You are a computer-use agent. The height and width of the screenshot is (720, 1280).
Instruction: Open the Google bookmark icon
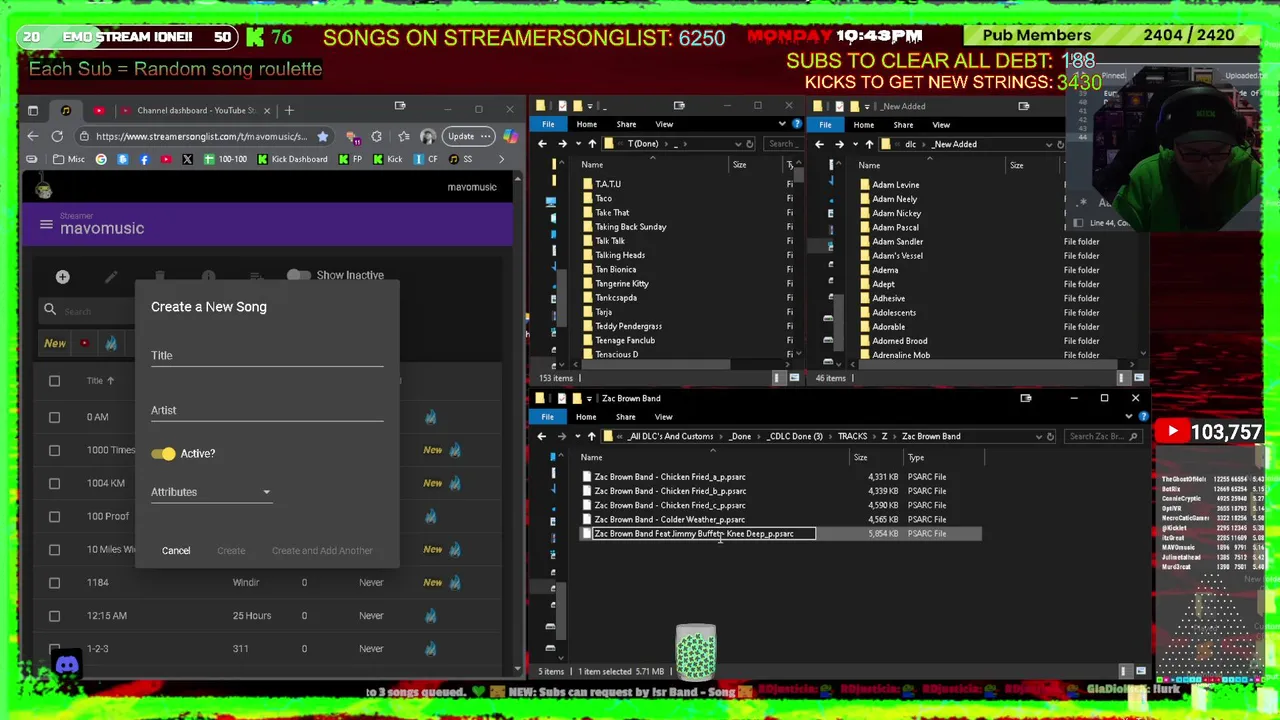point(101,159)
